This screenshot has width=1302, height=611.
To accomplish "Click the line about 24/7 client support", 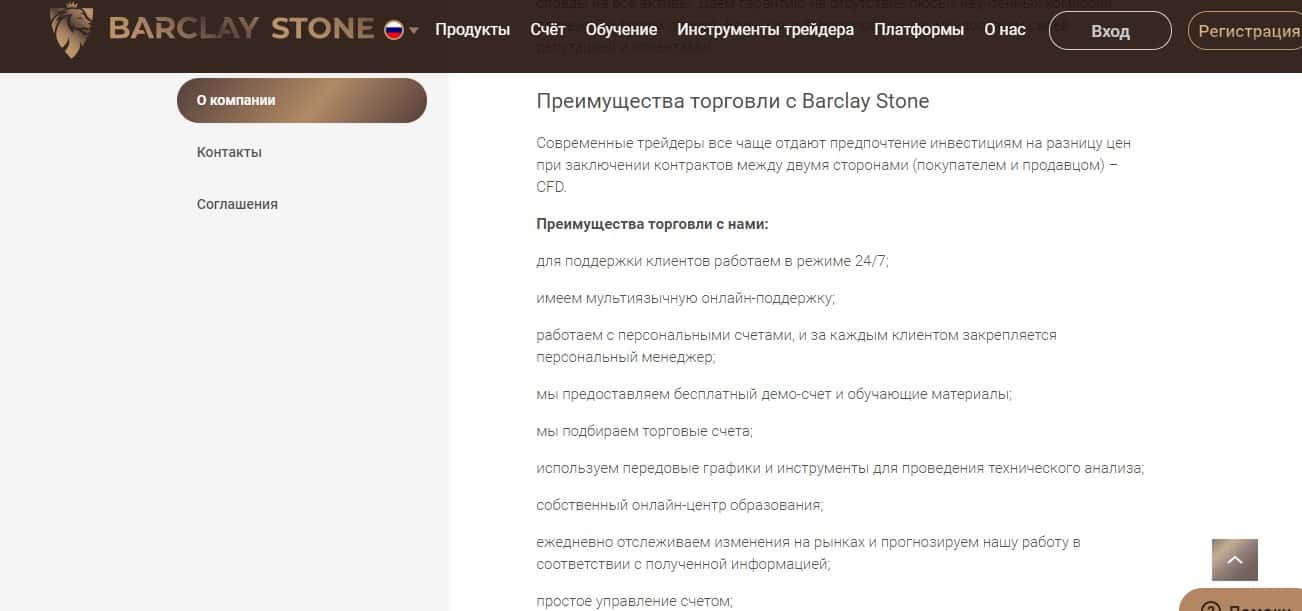I will (x=712, y=261).
